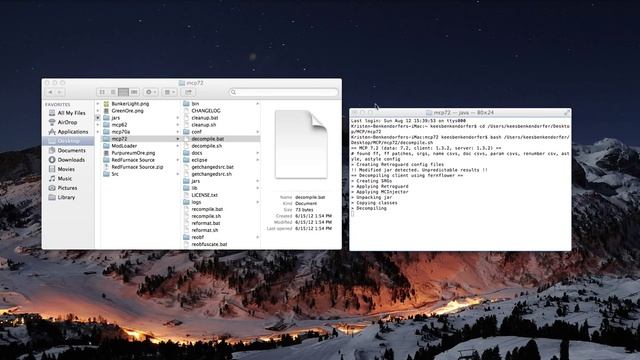
Task: Open the gear Action menu in Finder
Action: tap(151, 92)
